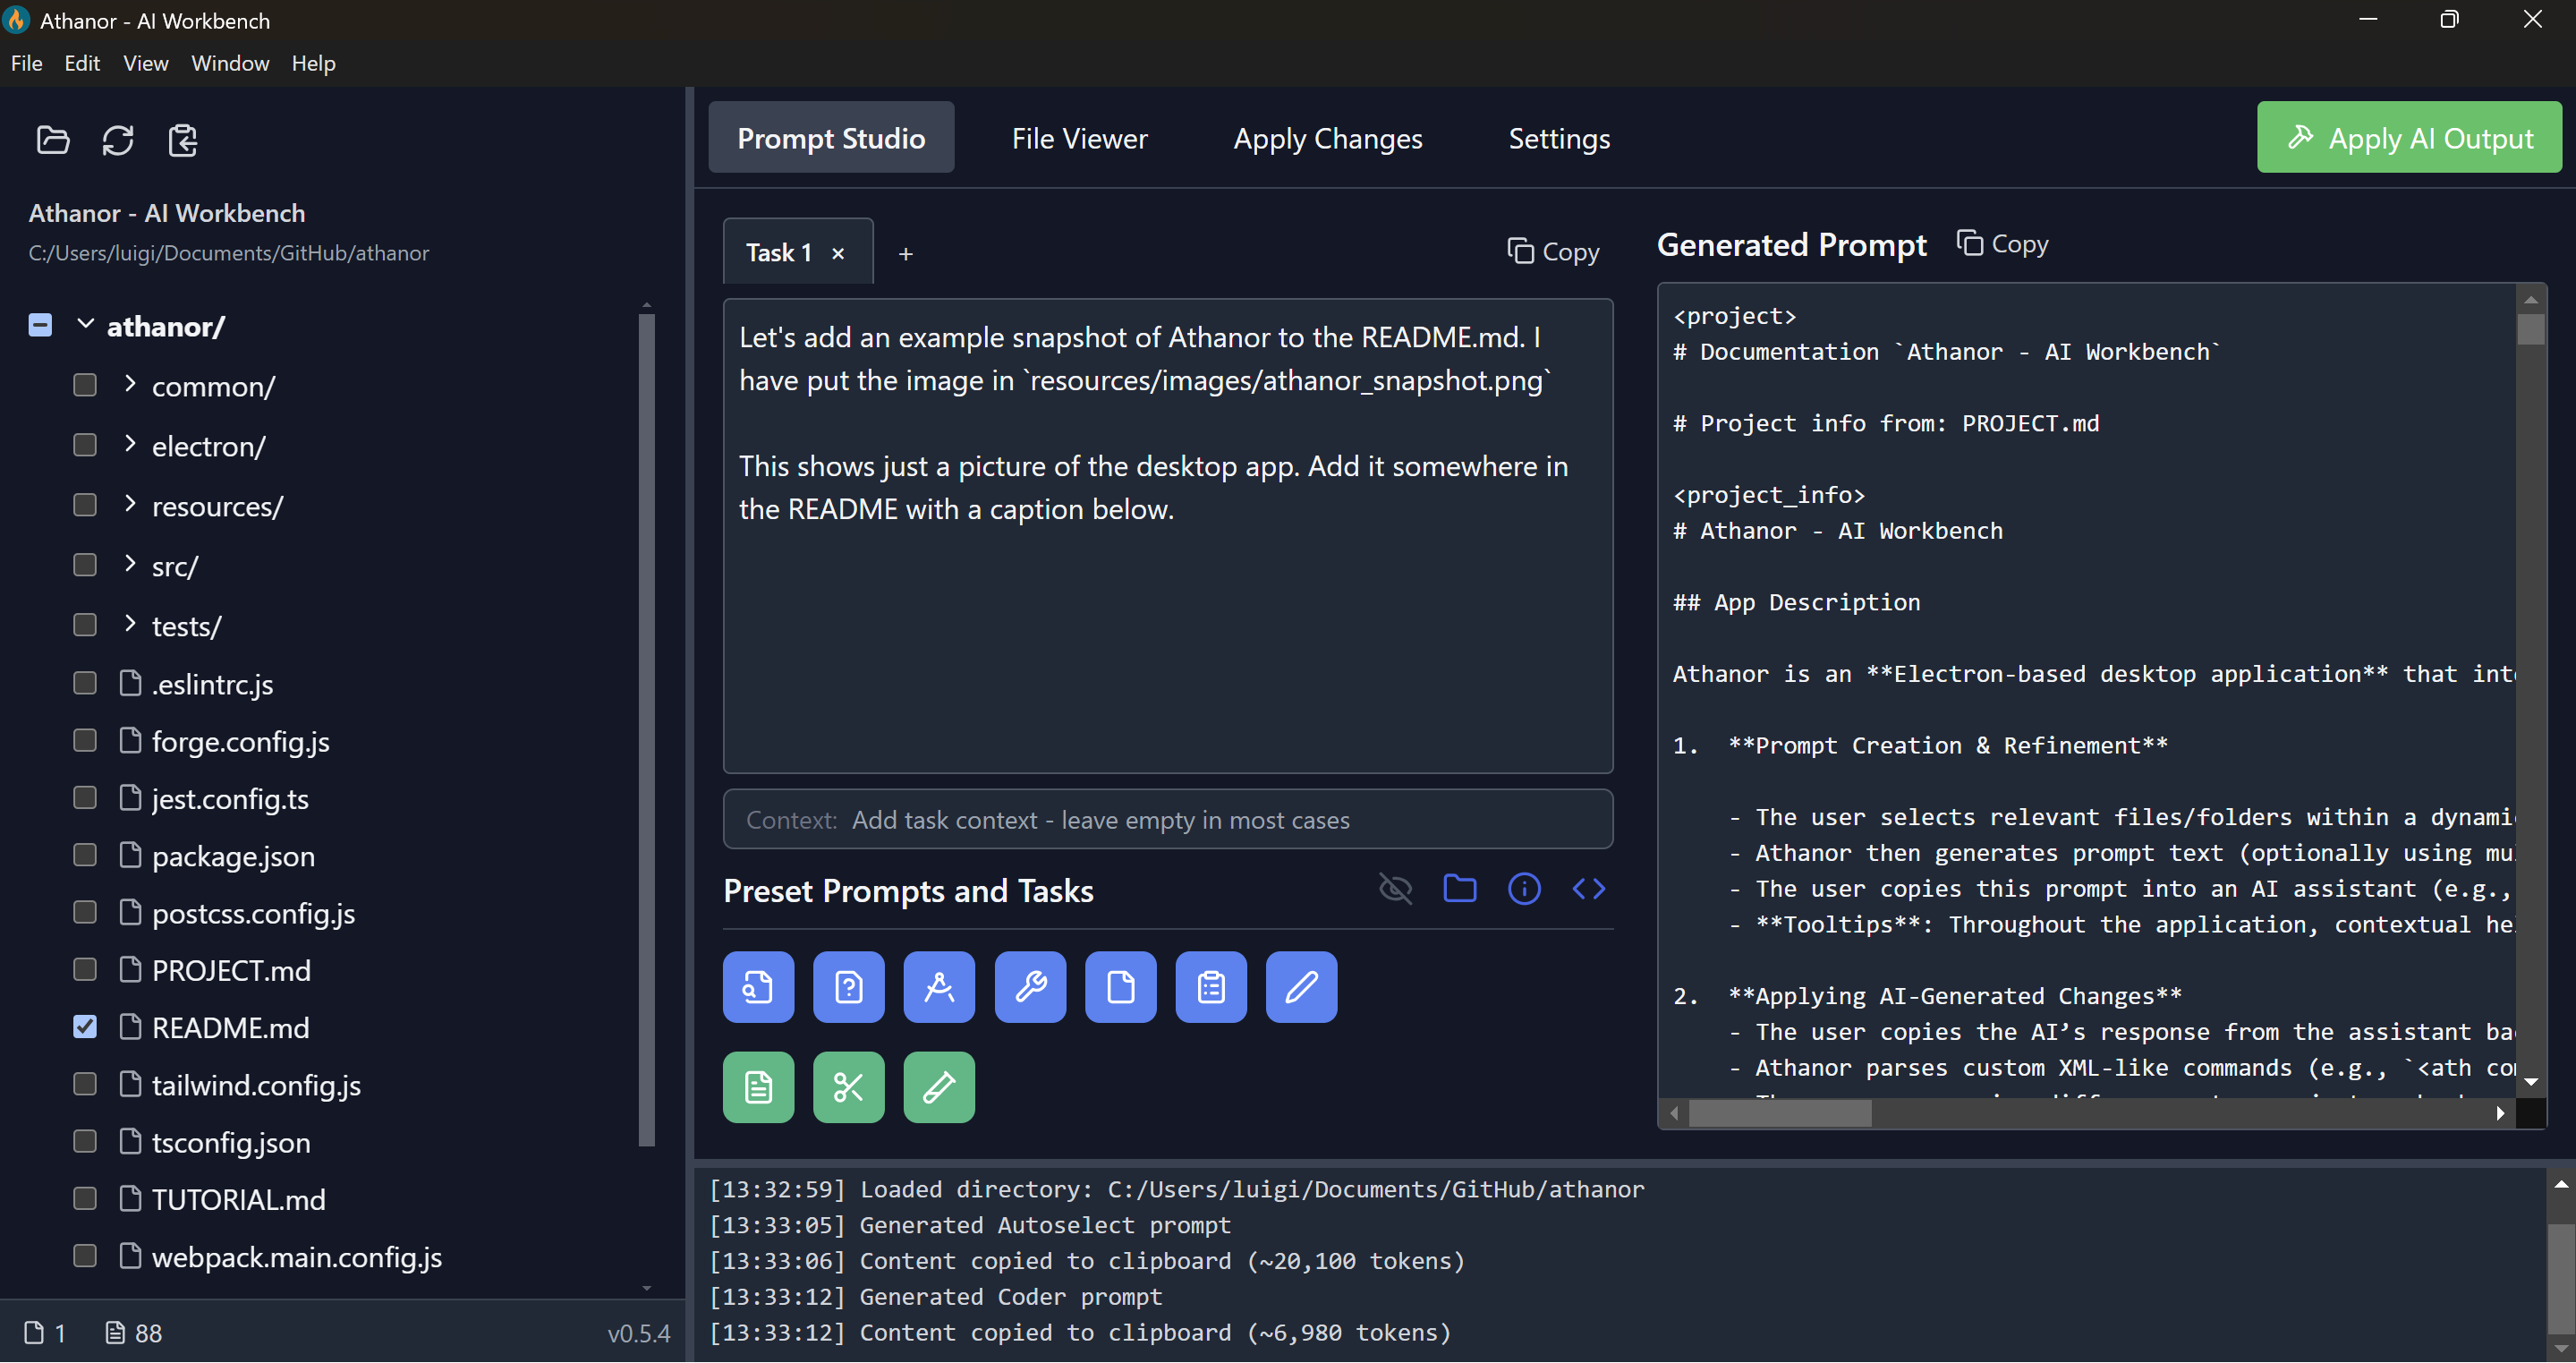Click the wrench preset prompt icon
The image size is (2576, 1363).
click(x=1030, y=987)
